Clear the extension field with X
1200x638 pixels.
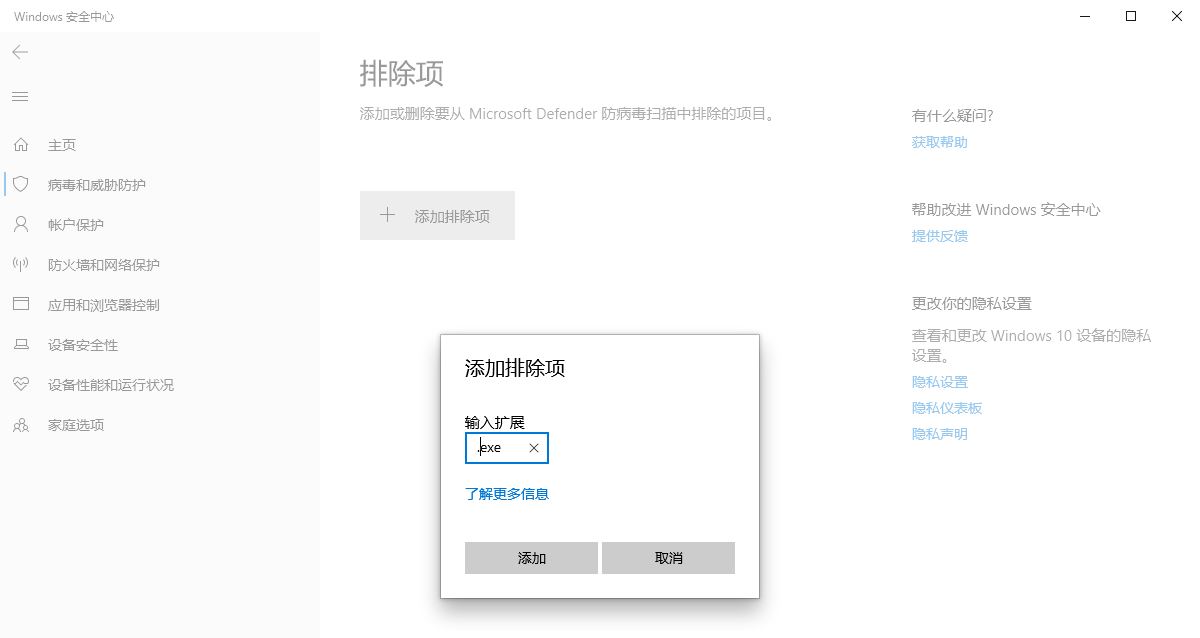[x=533, y=448]
